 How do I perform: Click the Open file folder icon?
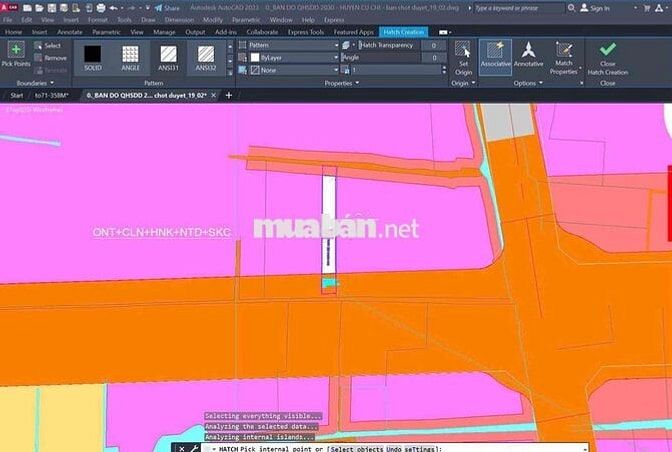pyautogui.click(x=39, y=8)
